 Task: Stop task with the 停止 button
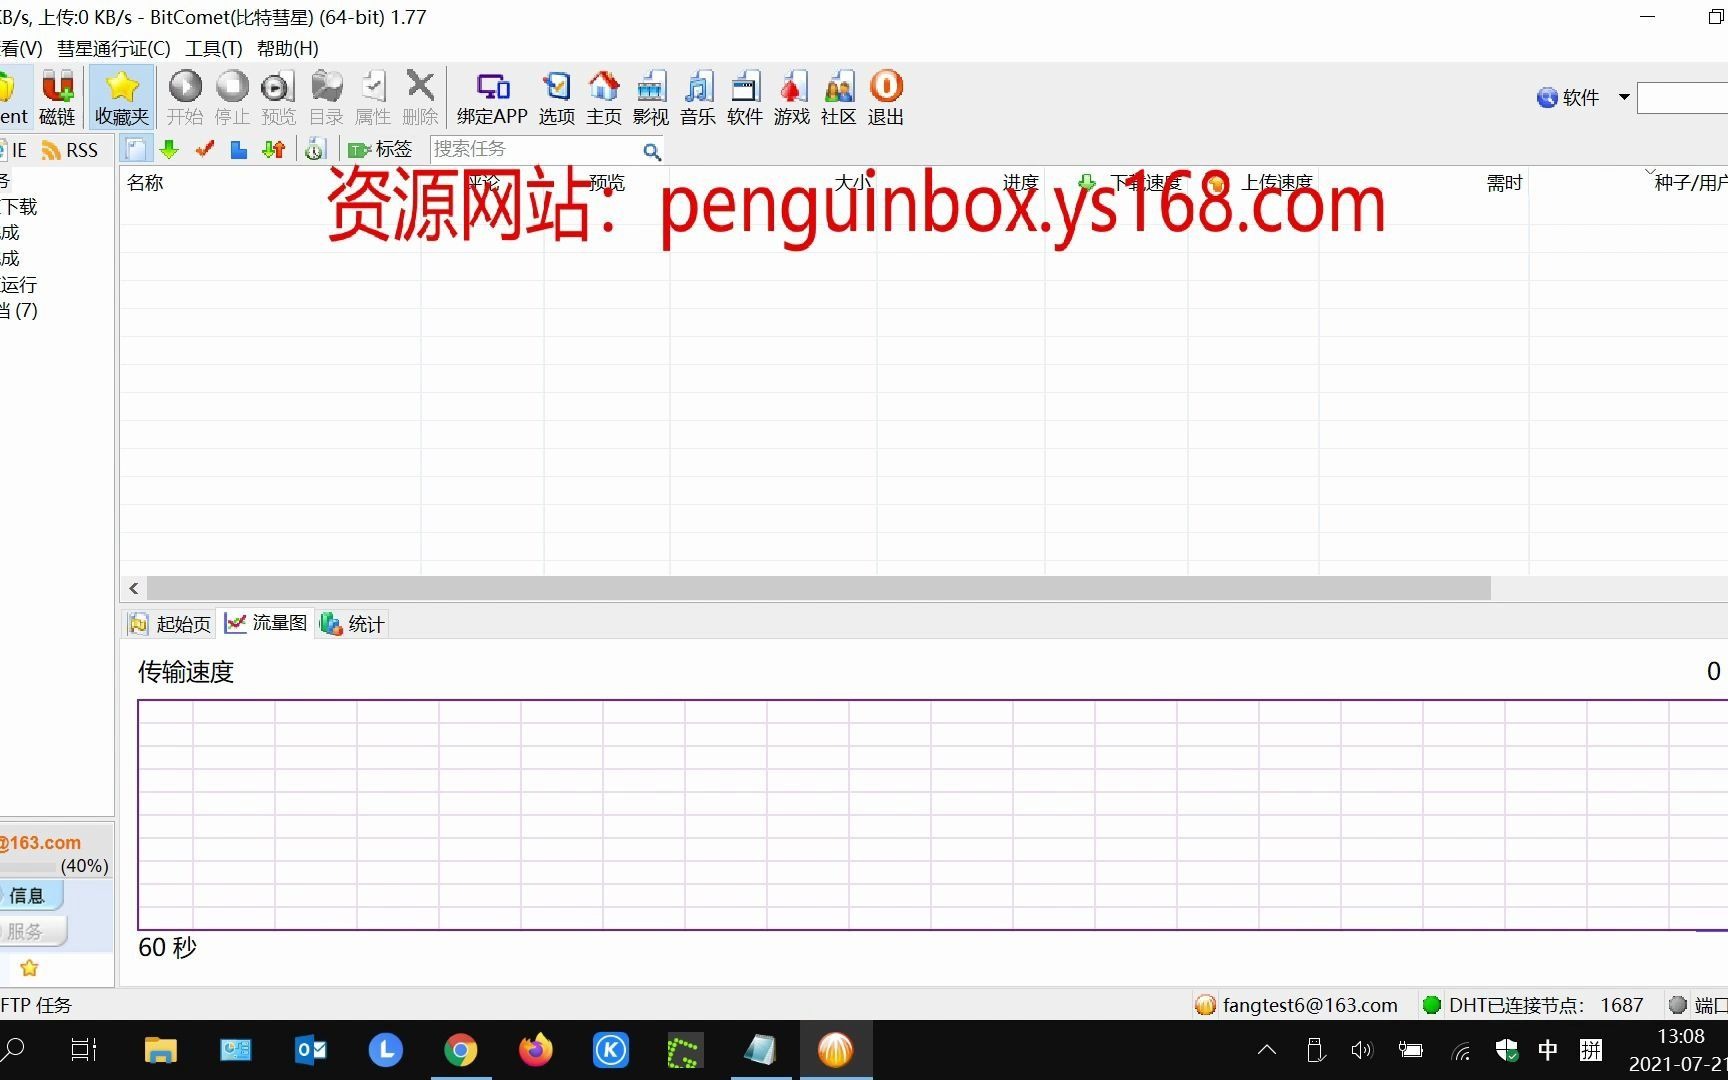click(232, 97)
